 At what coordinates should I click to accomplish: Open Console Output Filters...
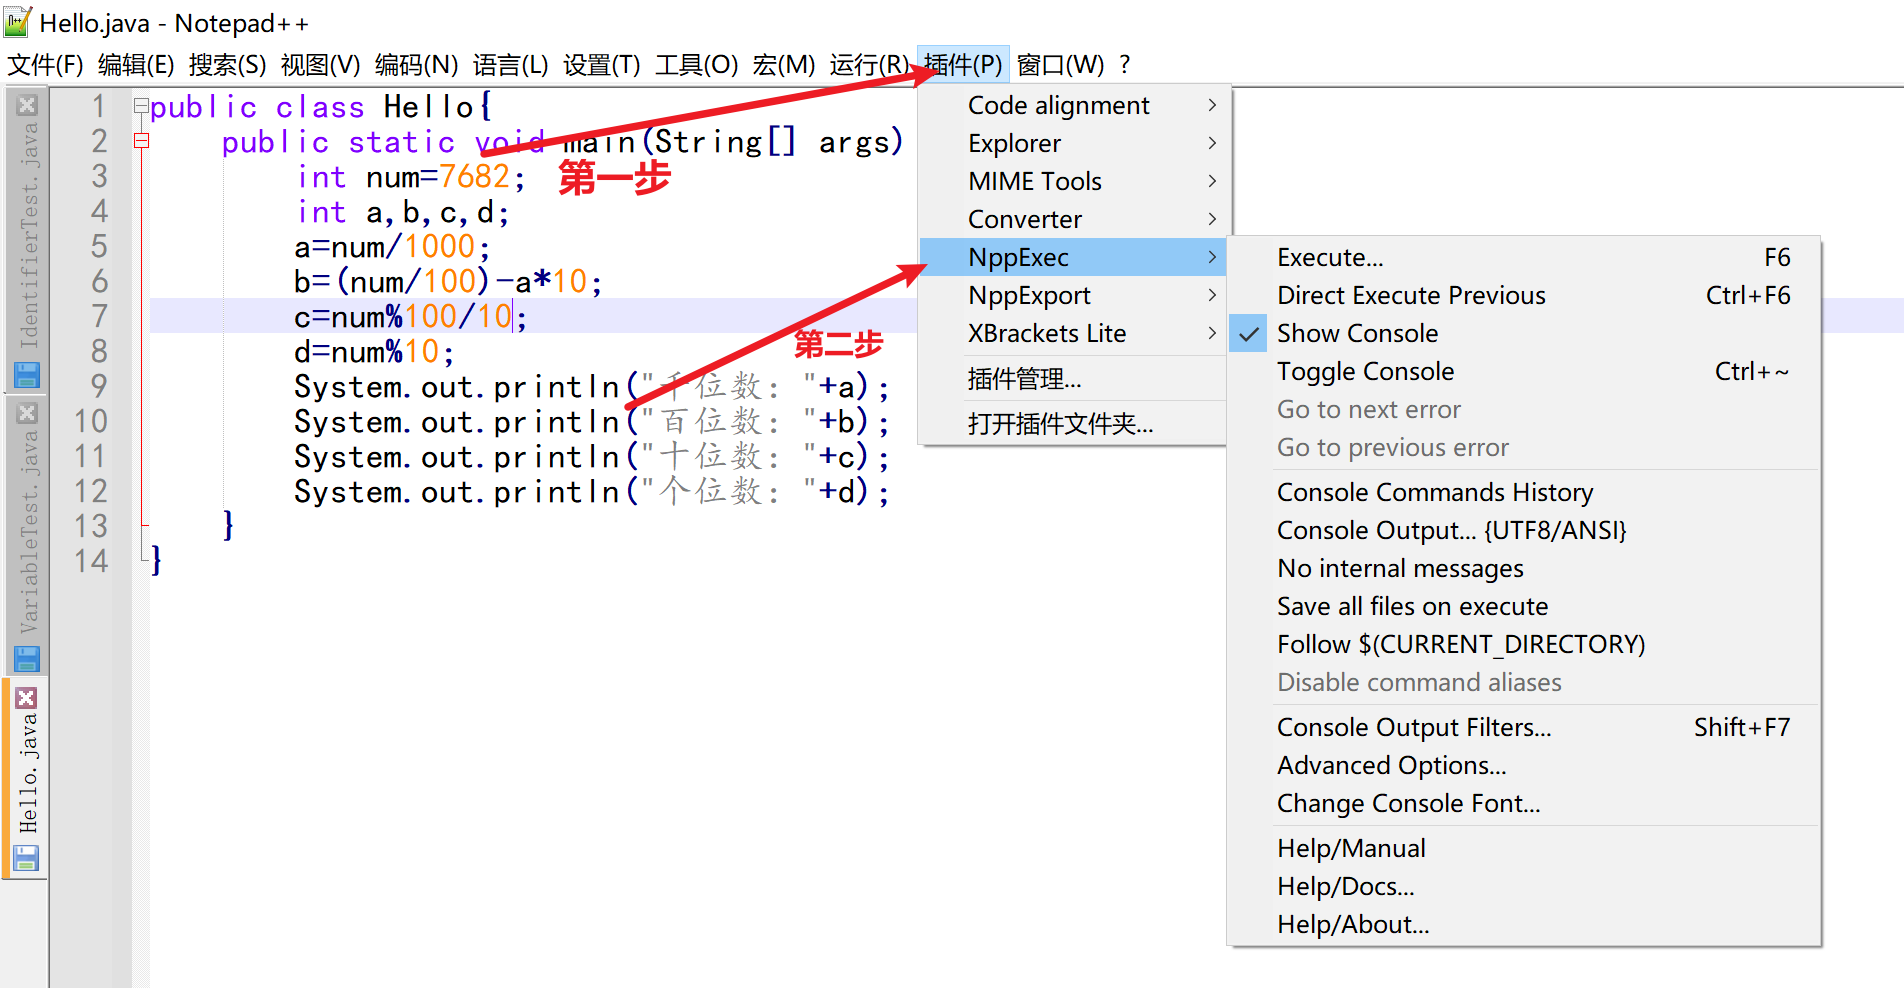coord(1524,727)
